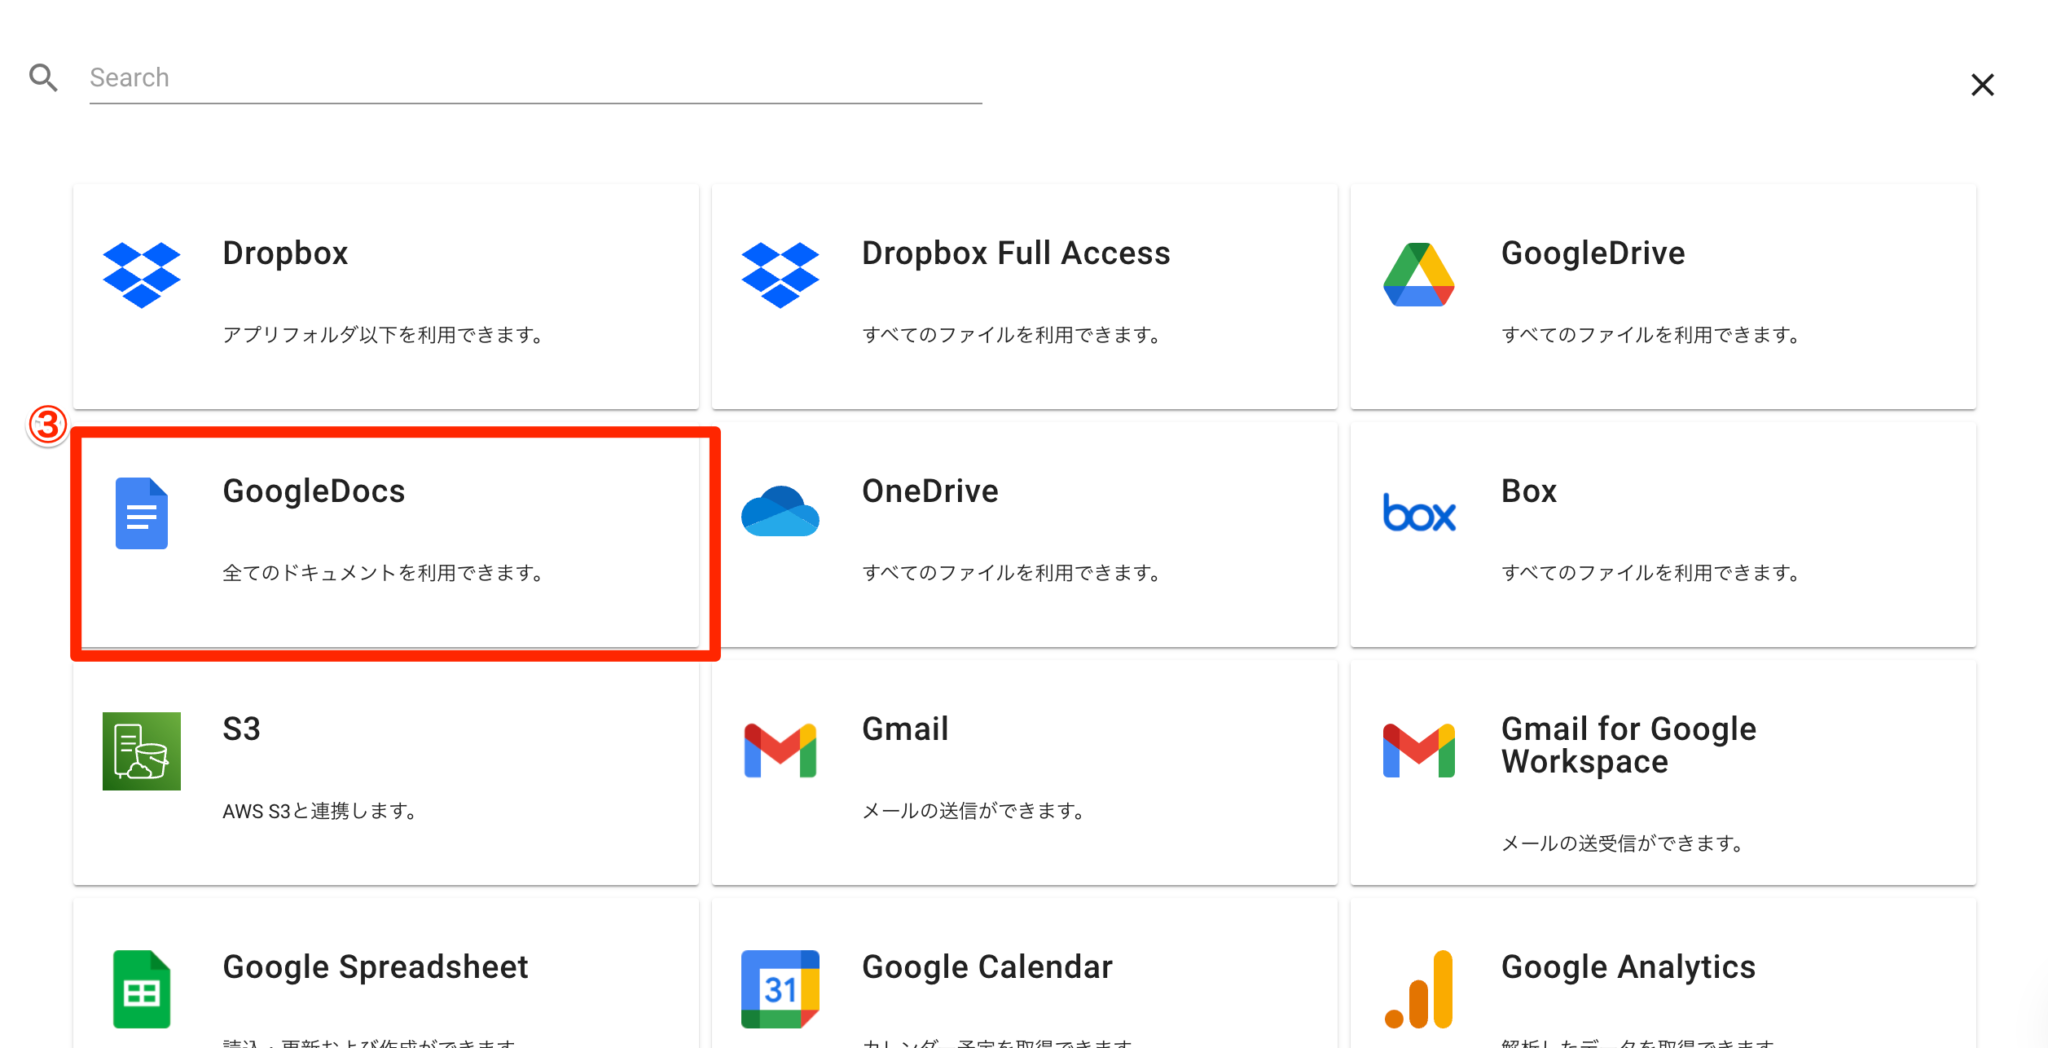Click the Dropbox logo icon
The height and width of the screenshot is (1048, 2048).
click(141, 275)
